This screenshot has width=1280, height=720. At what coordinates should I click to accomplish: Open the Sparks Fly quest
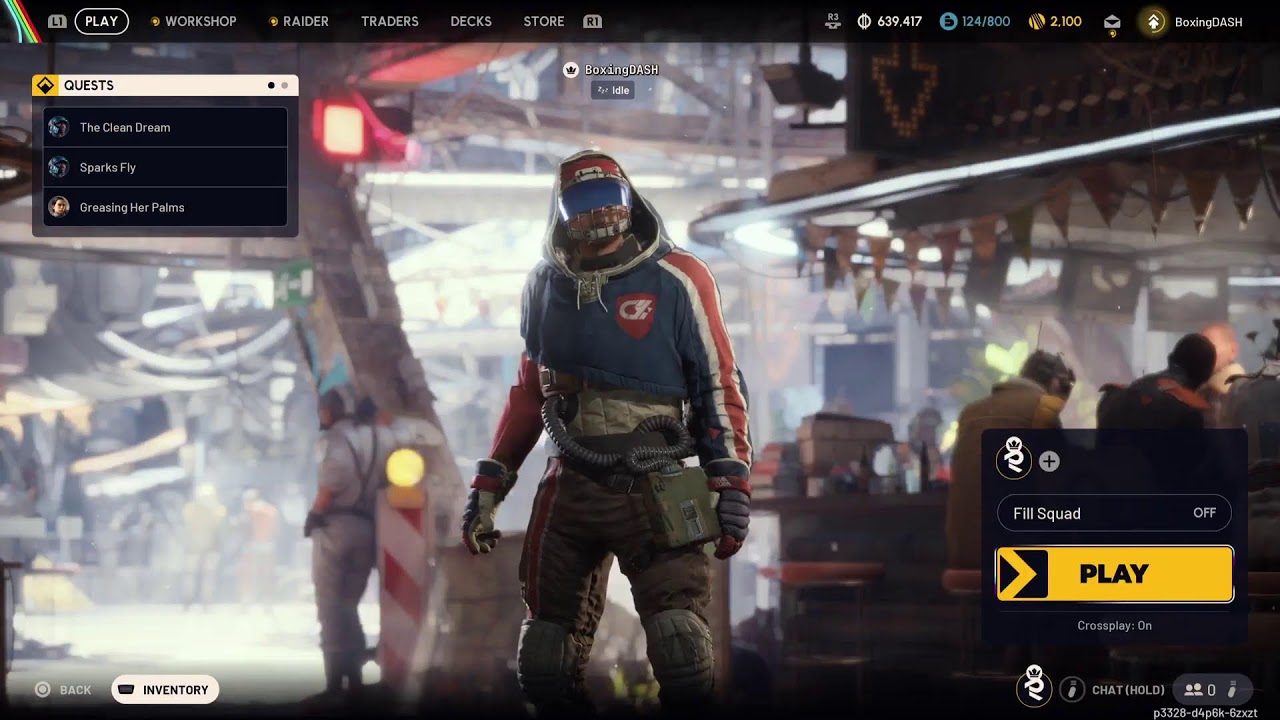click(166, 167)
